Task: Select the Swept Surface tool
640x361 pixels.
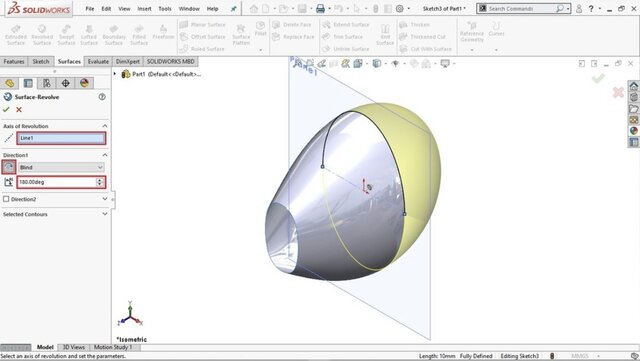Action: coord(66,35)
